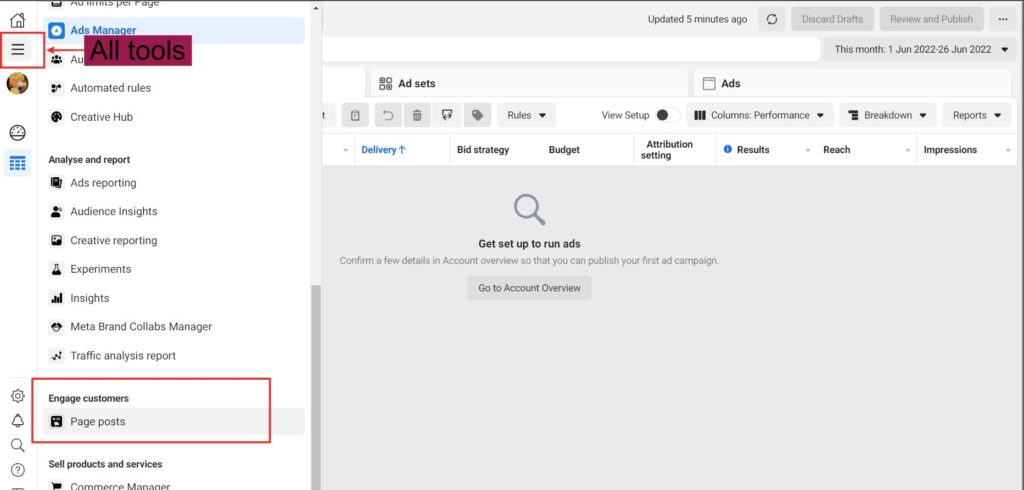1024x490 pixels.
Task: Click Traffic analysis report icon
Action: point(57,355)
